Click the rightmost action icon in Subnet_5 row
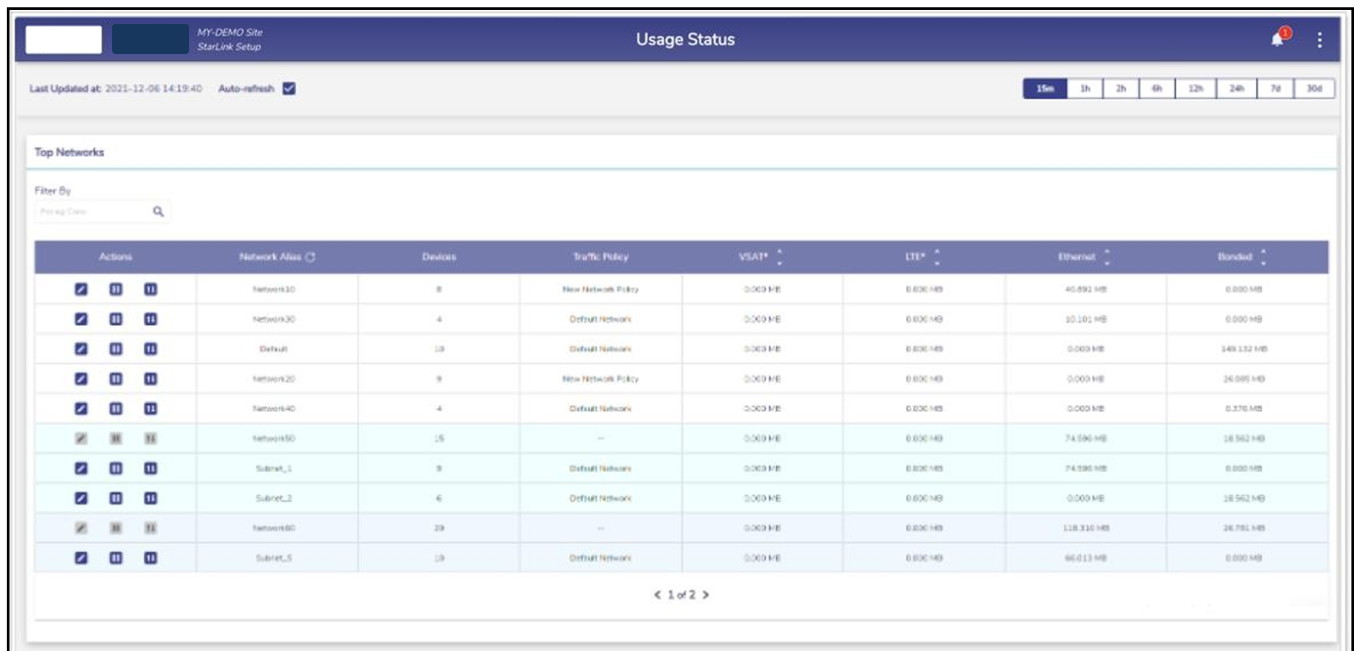Screen dimensions: 1365x651 click(150, 558)
